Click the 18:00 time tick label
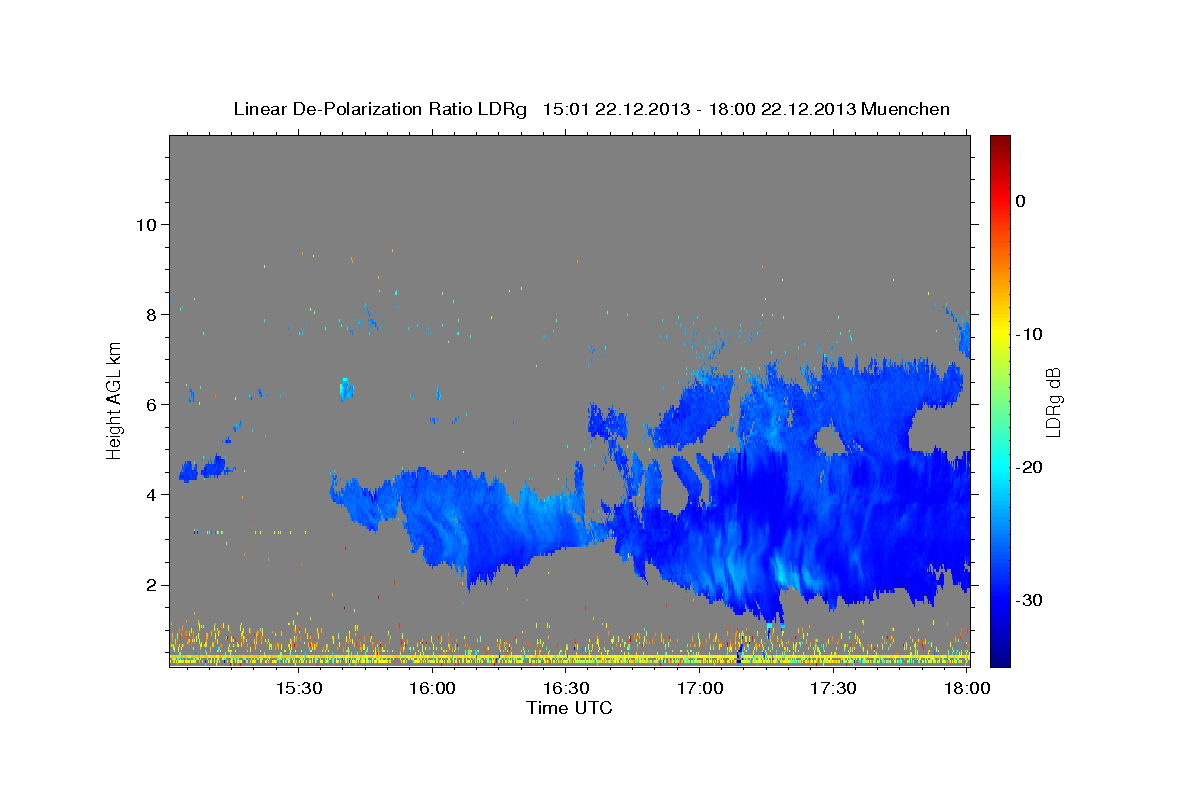This screenshot has width=1200, height=800. click(967, 689)
